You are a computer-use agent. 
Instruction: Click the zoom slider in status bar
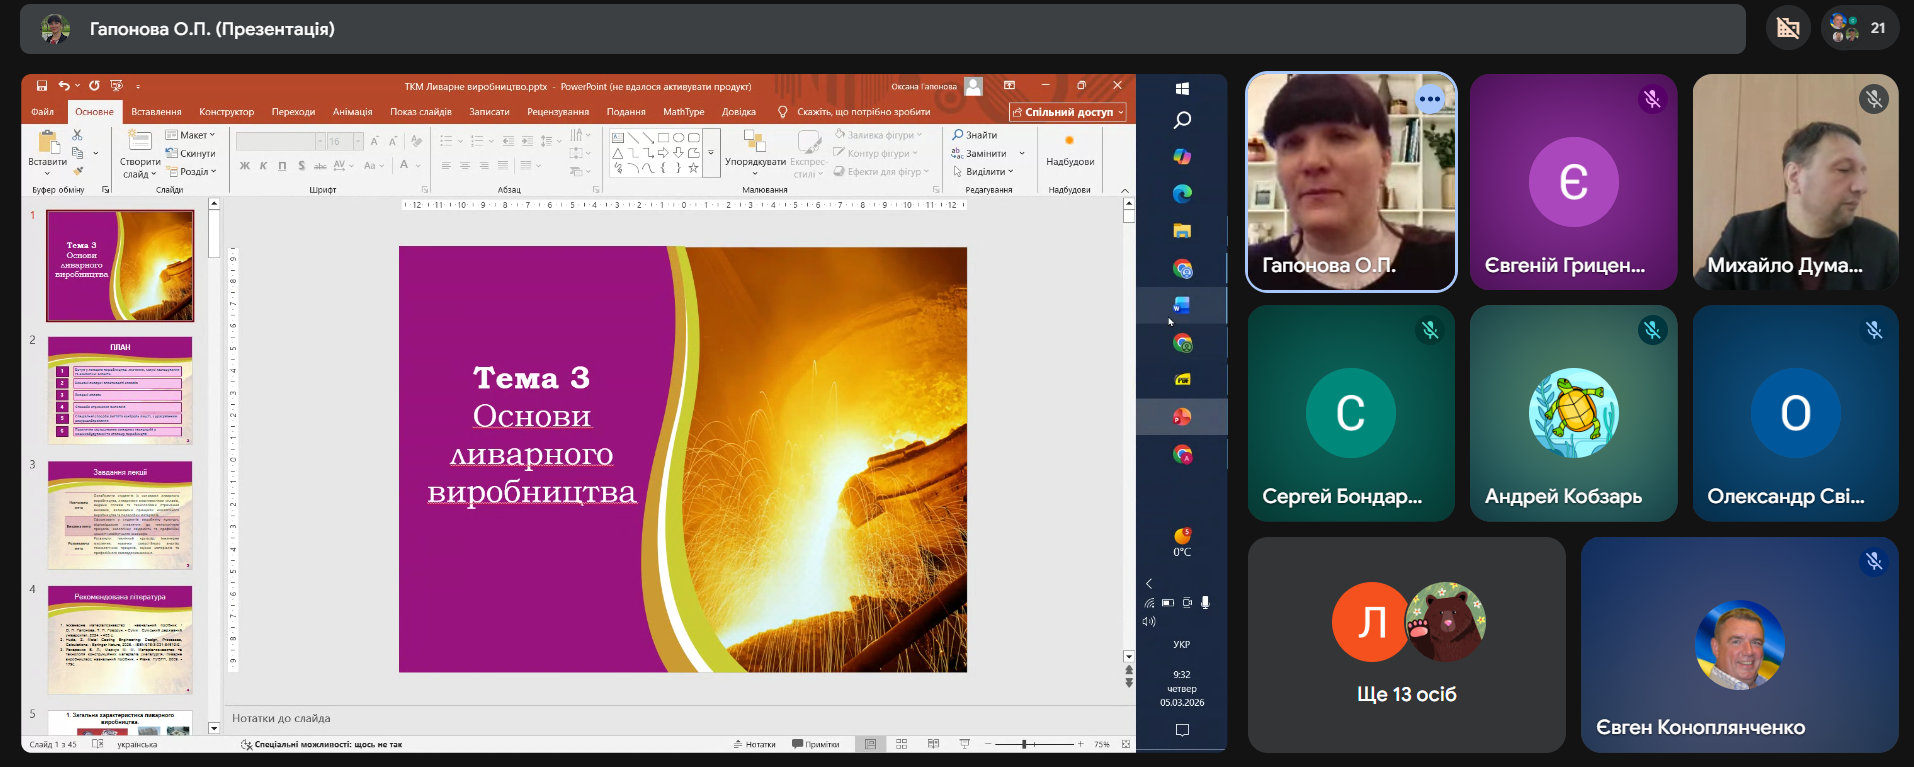(1024, 744)
